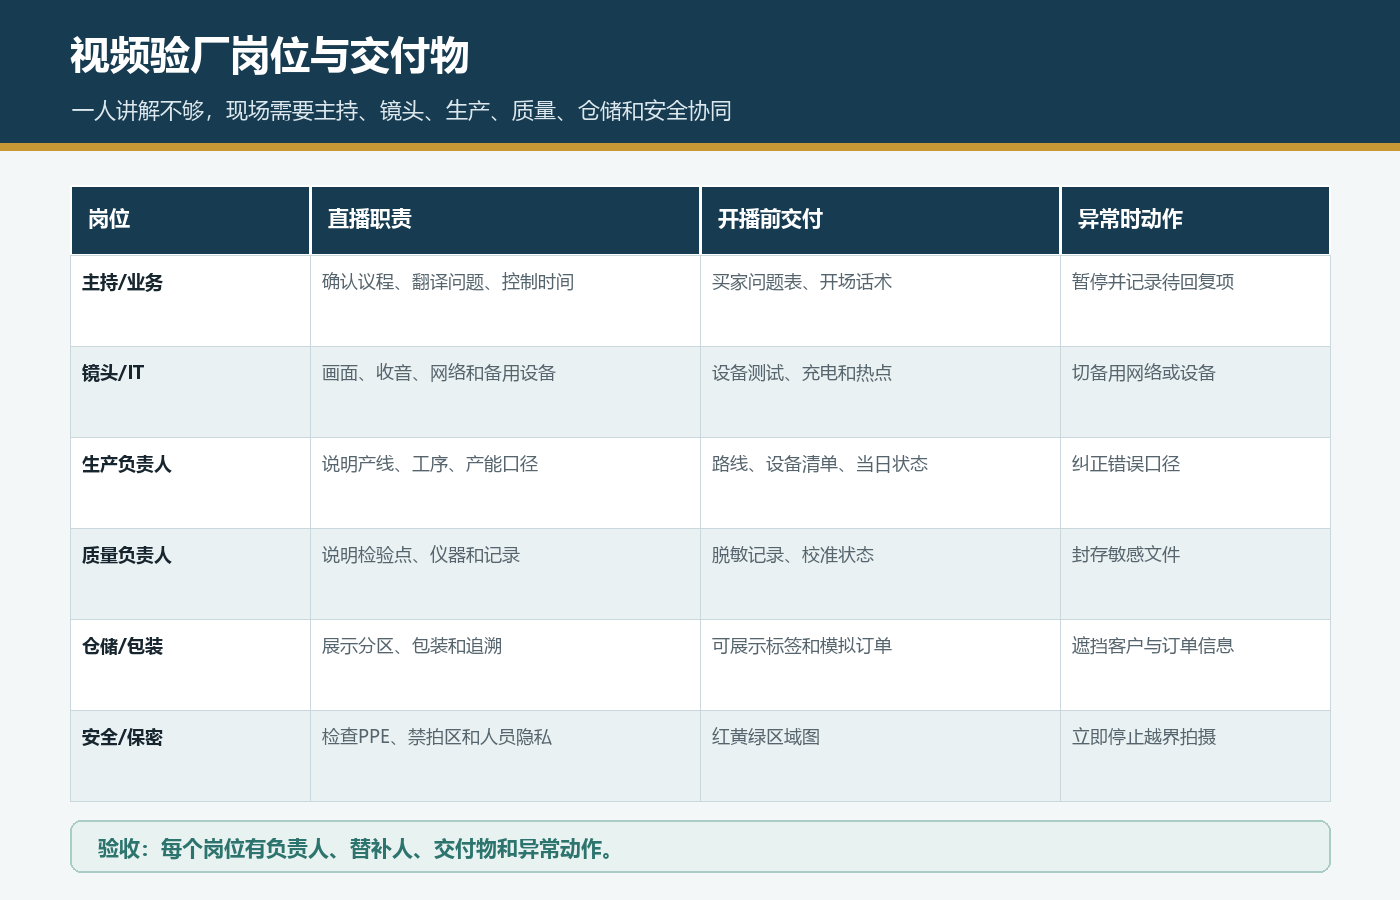Click the slide title 视频验厂岗位与交付物
1400x900 pixels.
270,56
